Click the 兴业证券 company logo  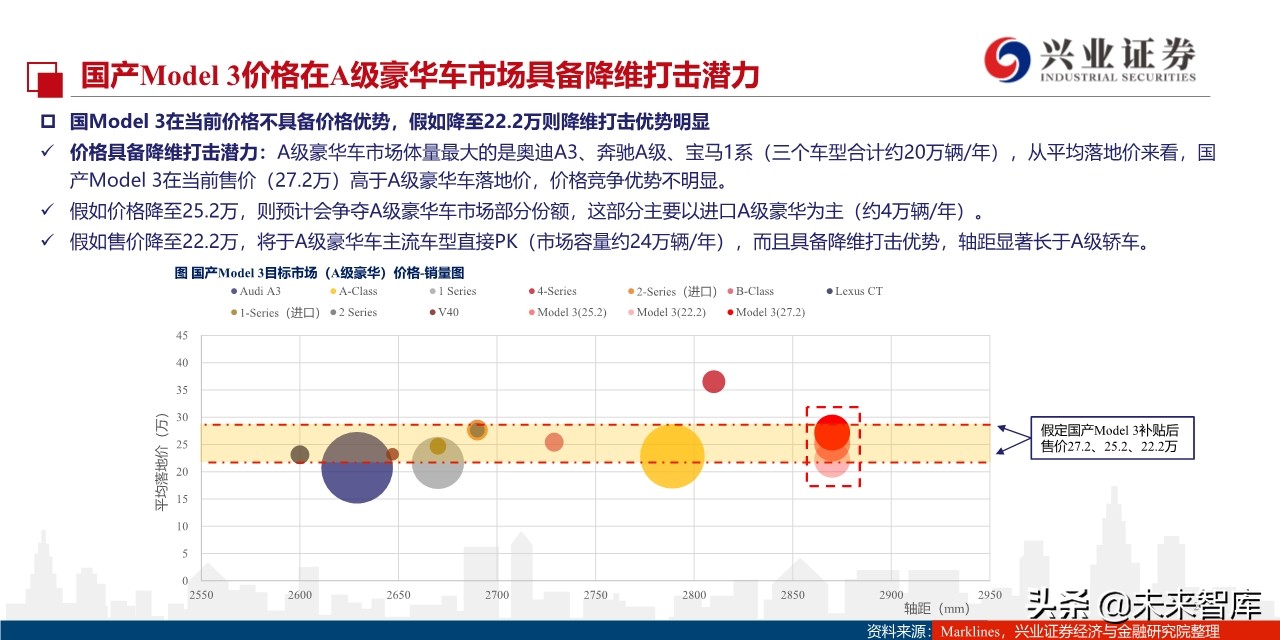point(1090,60)
